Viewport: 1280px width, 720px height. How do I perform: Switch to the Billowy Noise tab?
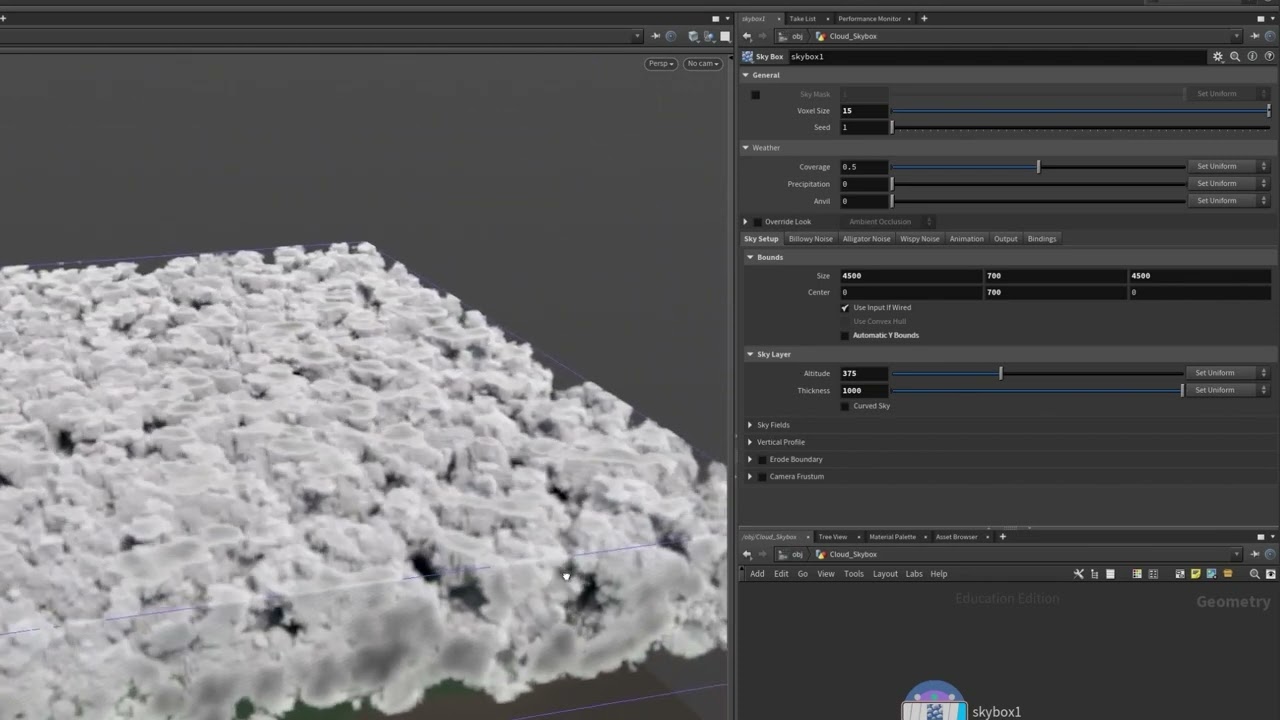[810, 239]
